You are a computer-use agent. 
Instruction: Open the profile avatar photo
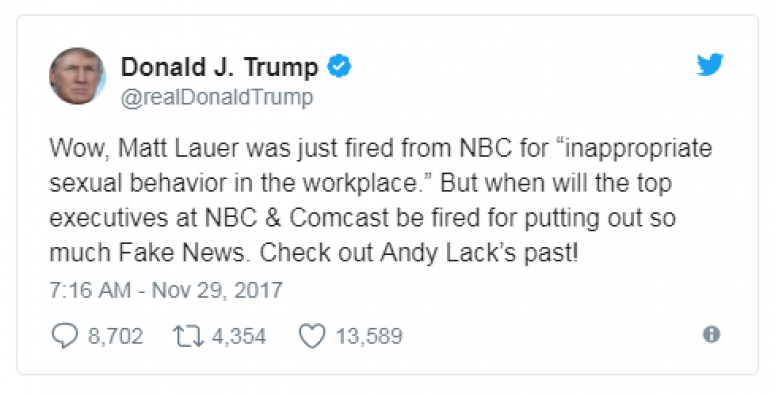(x=77, y=76)
